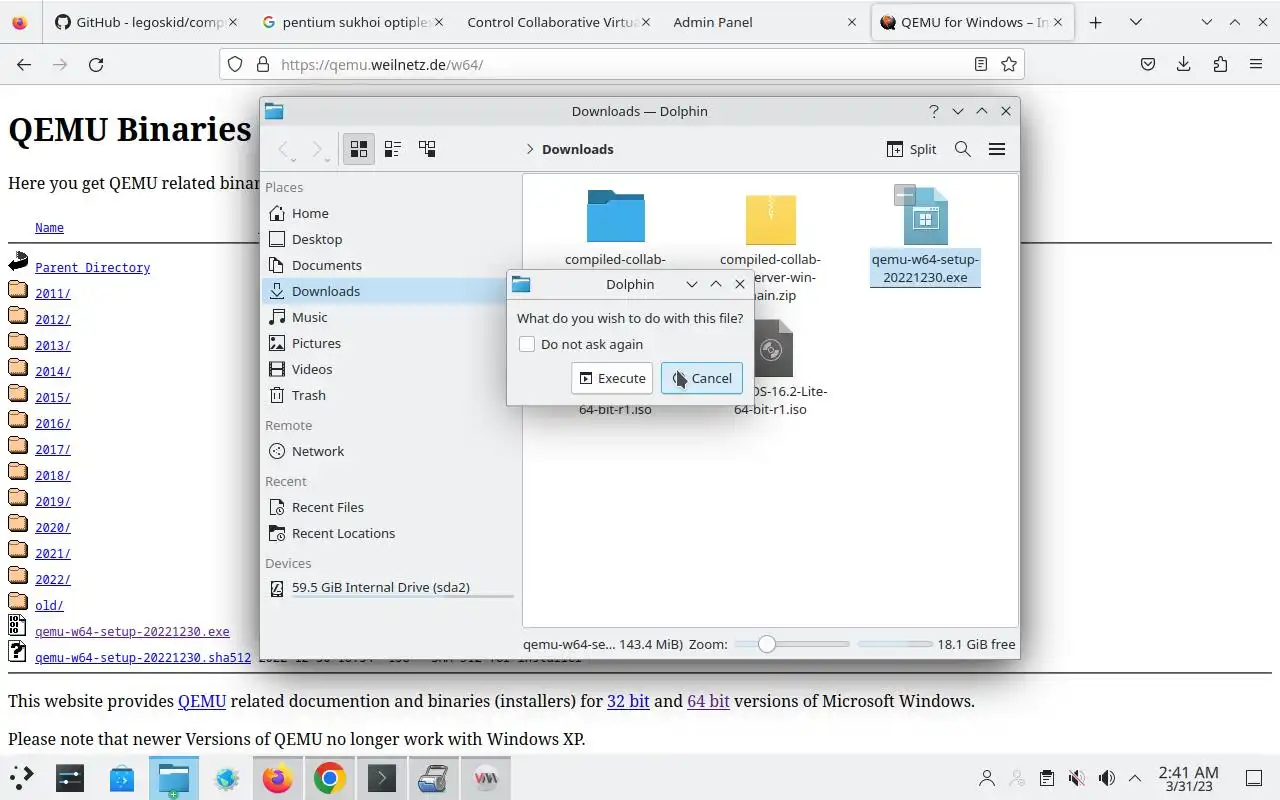
Task: Download qemu-w64-setup-20221230.exe link on webpage
Action: point(132,632)
